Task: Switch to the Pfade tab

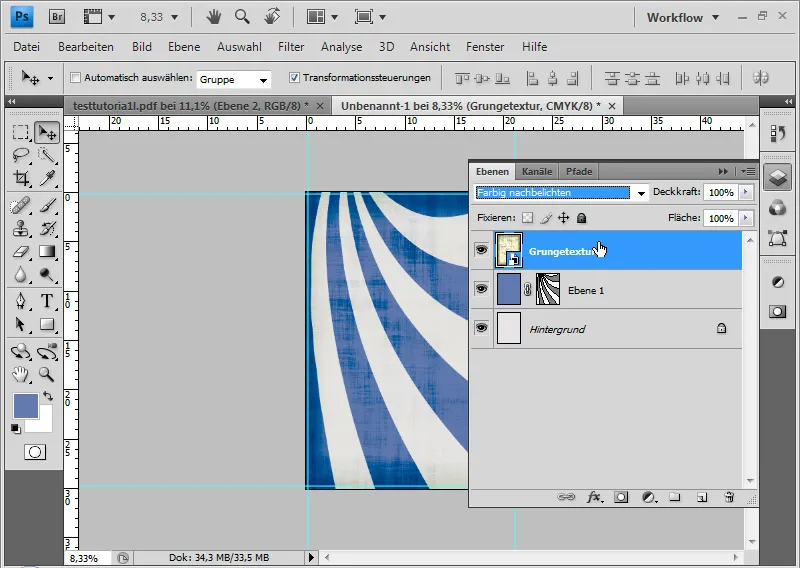Action: [579, 171]
